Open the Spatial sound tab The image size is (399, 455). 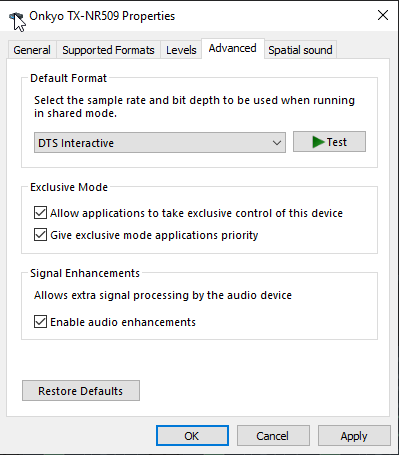300,50
